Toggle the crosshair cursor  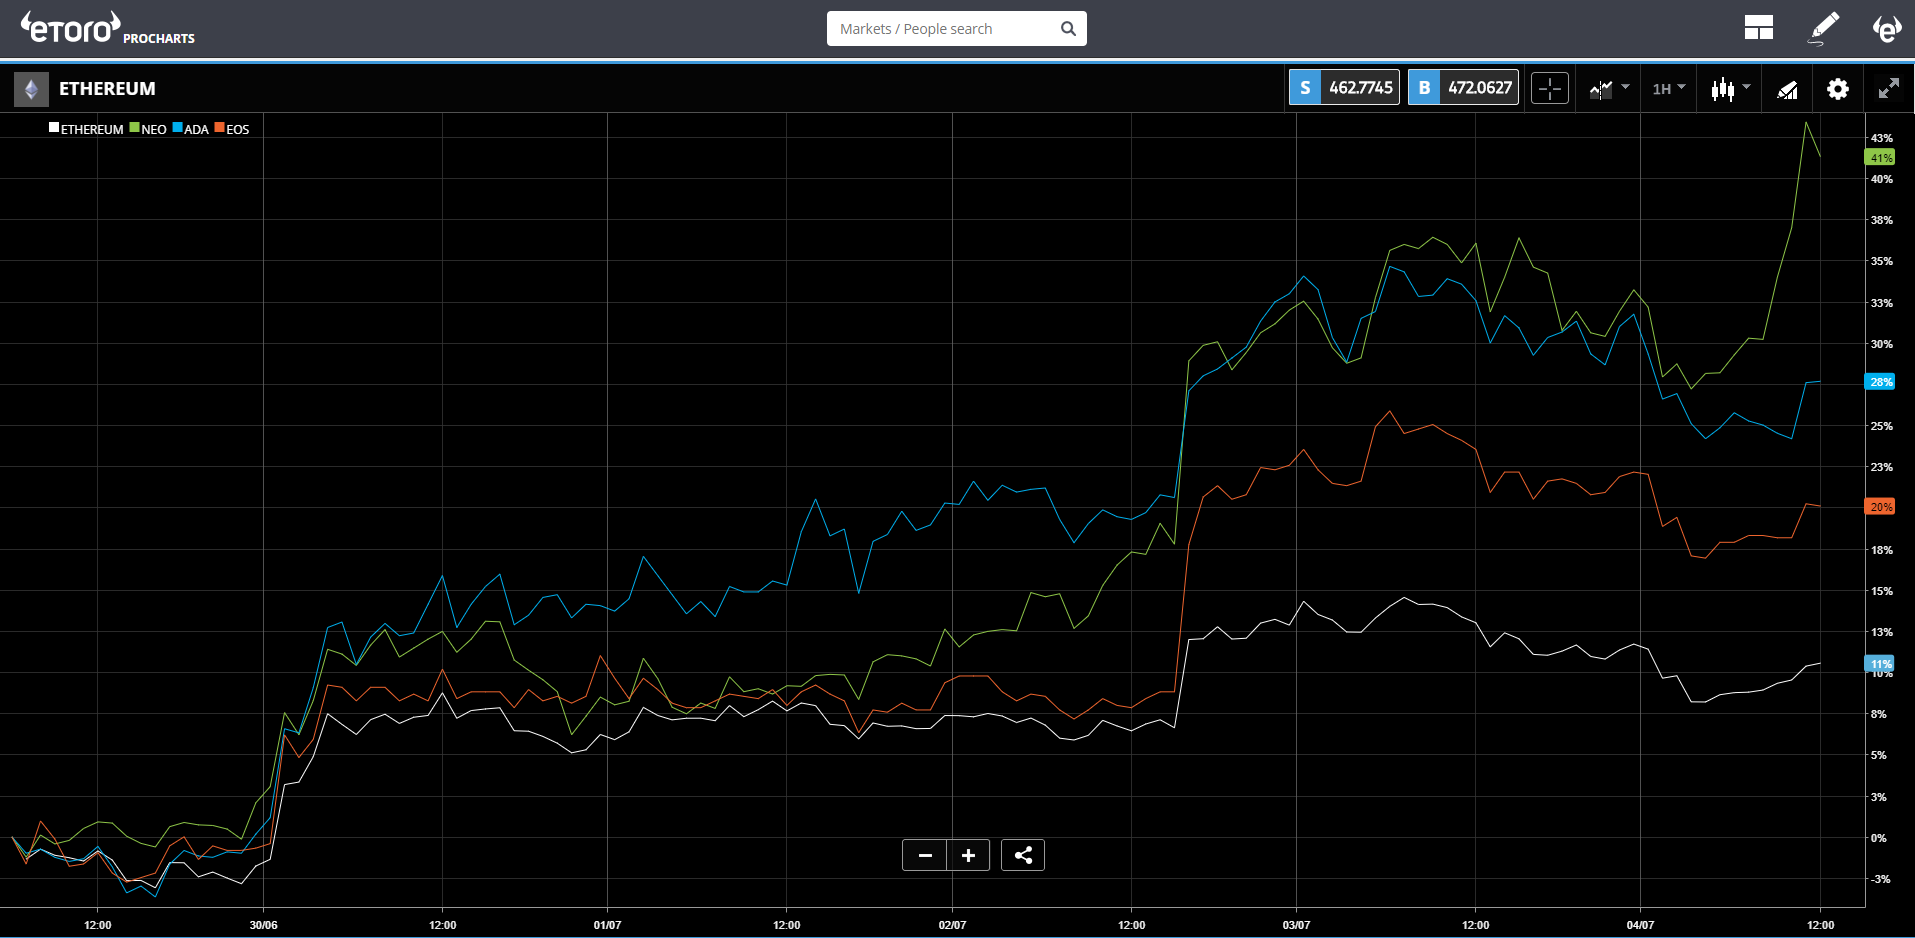click(x=1550, y=89)
